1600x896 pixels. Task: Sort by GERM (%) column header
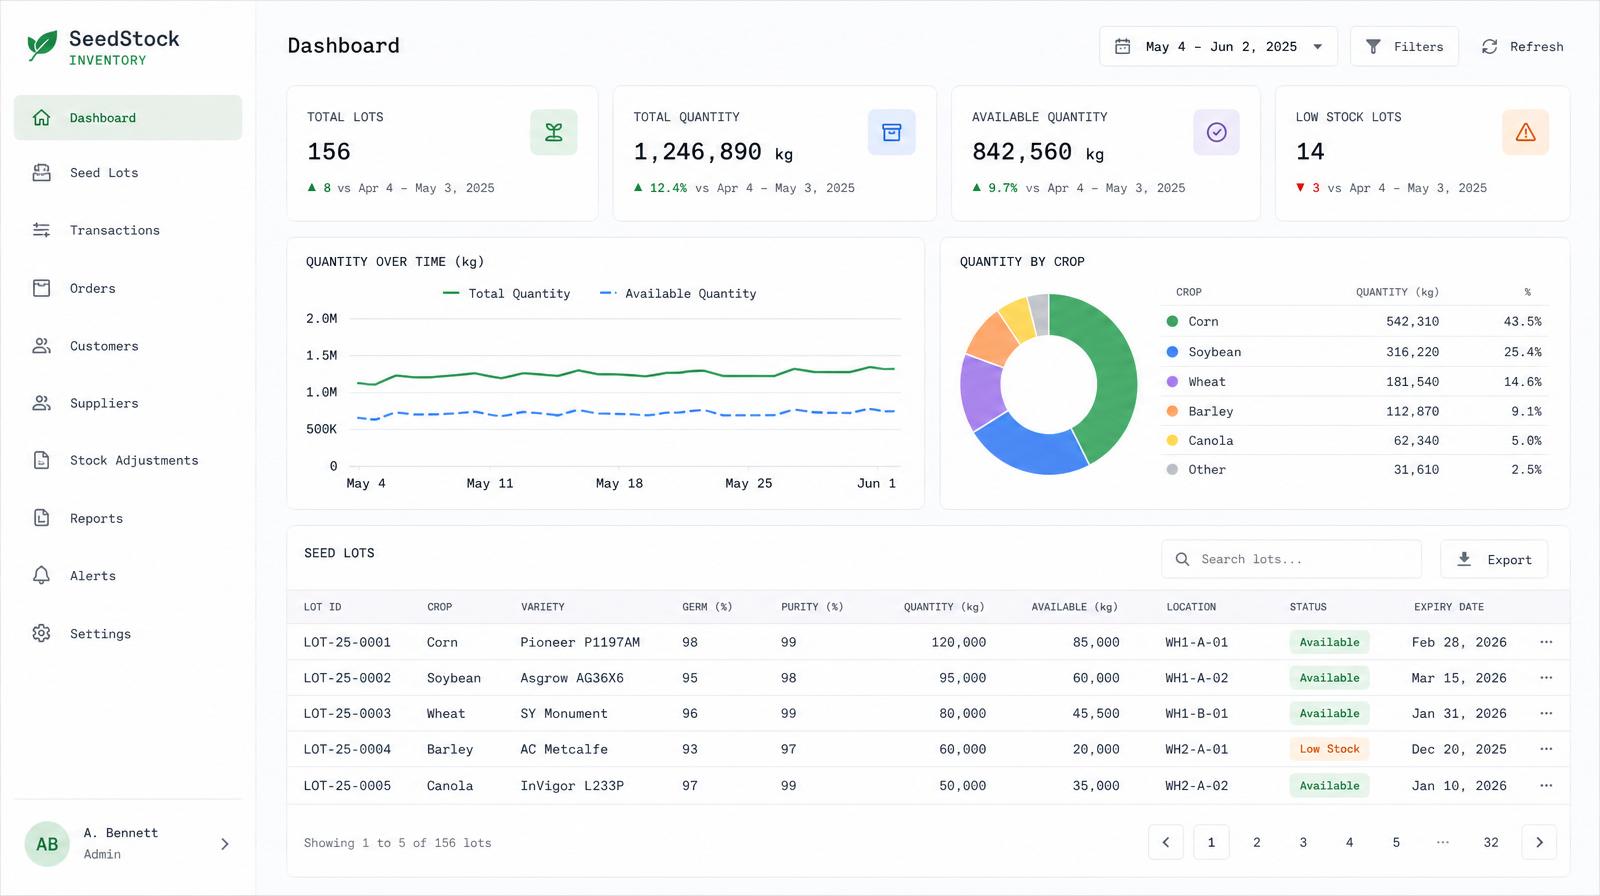707,607
